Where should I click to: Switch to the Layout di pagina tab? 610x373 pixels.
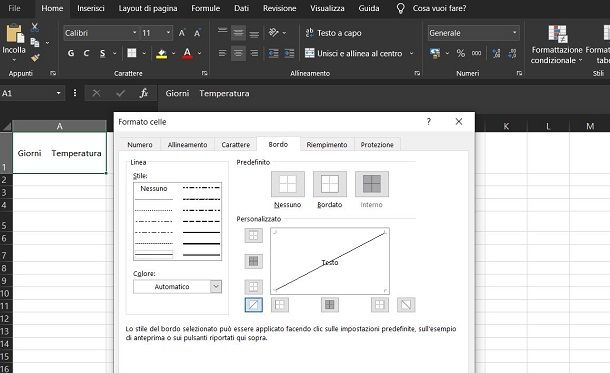148,8
